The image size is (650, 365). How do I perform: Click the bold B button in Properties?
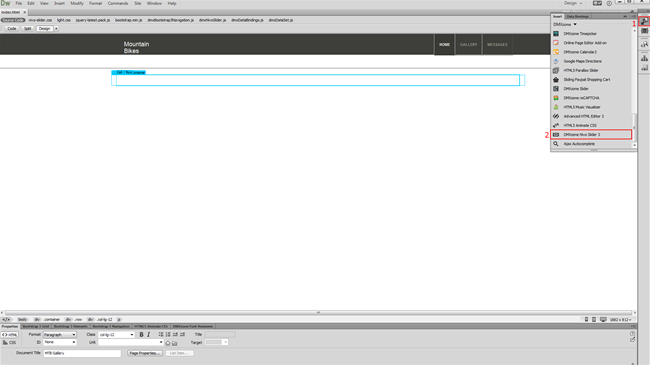tap(141, 334)
